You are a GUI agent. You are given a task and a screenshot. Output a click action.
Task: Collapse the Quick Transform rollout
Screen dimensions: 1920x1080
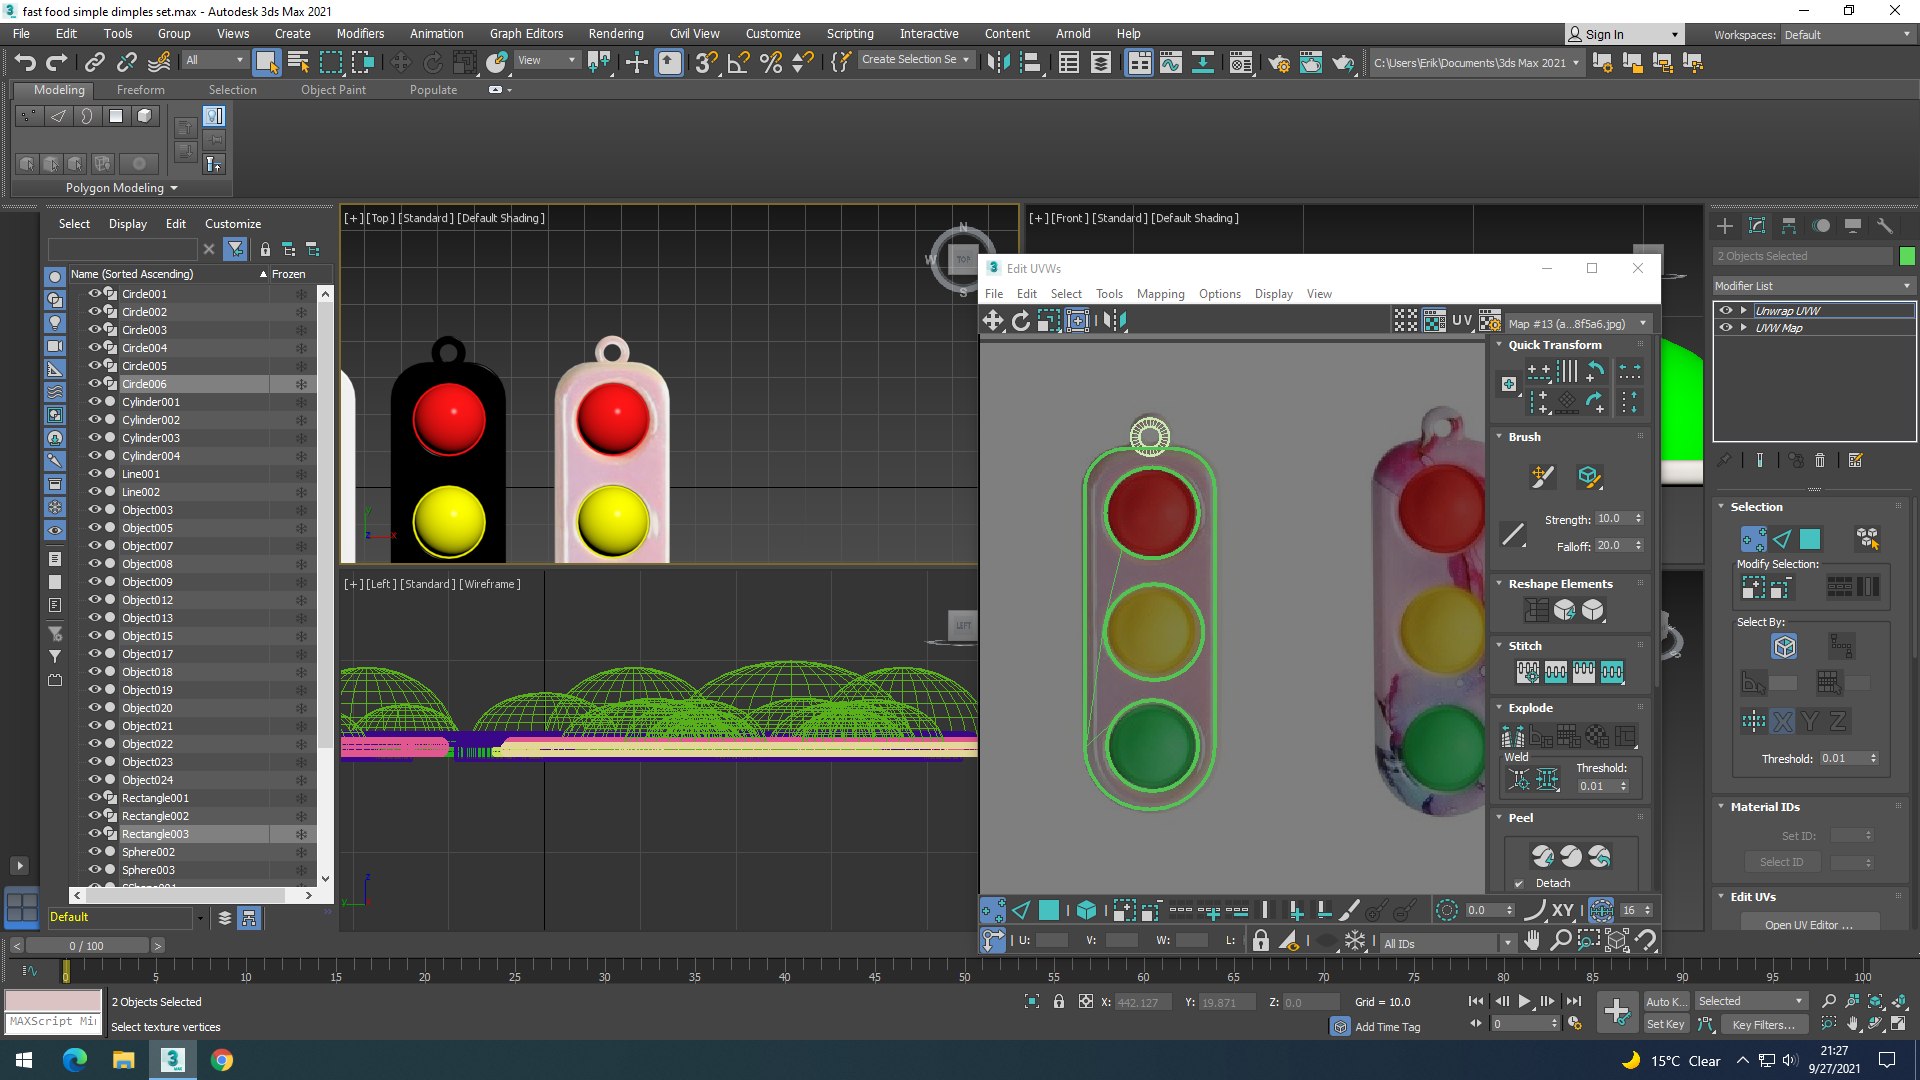[1499, 345]
